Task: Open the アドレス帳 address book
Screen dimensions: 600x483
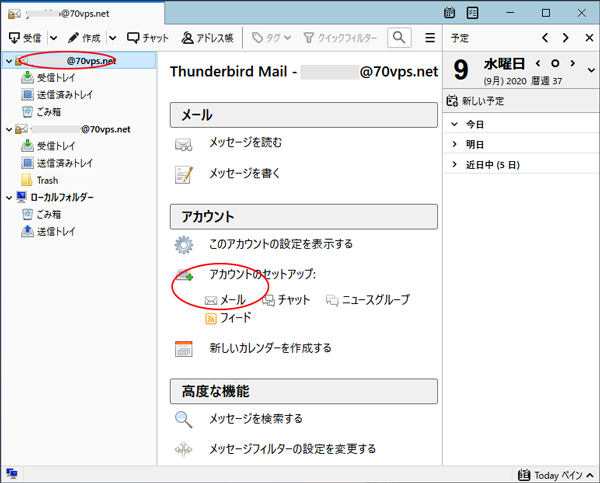Action: click(207, 38)
